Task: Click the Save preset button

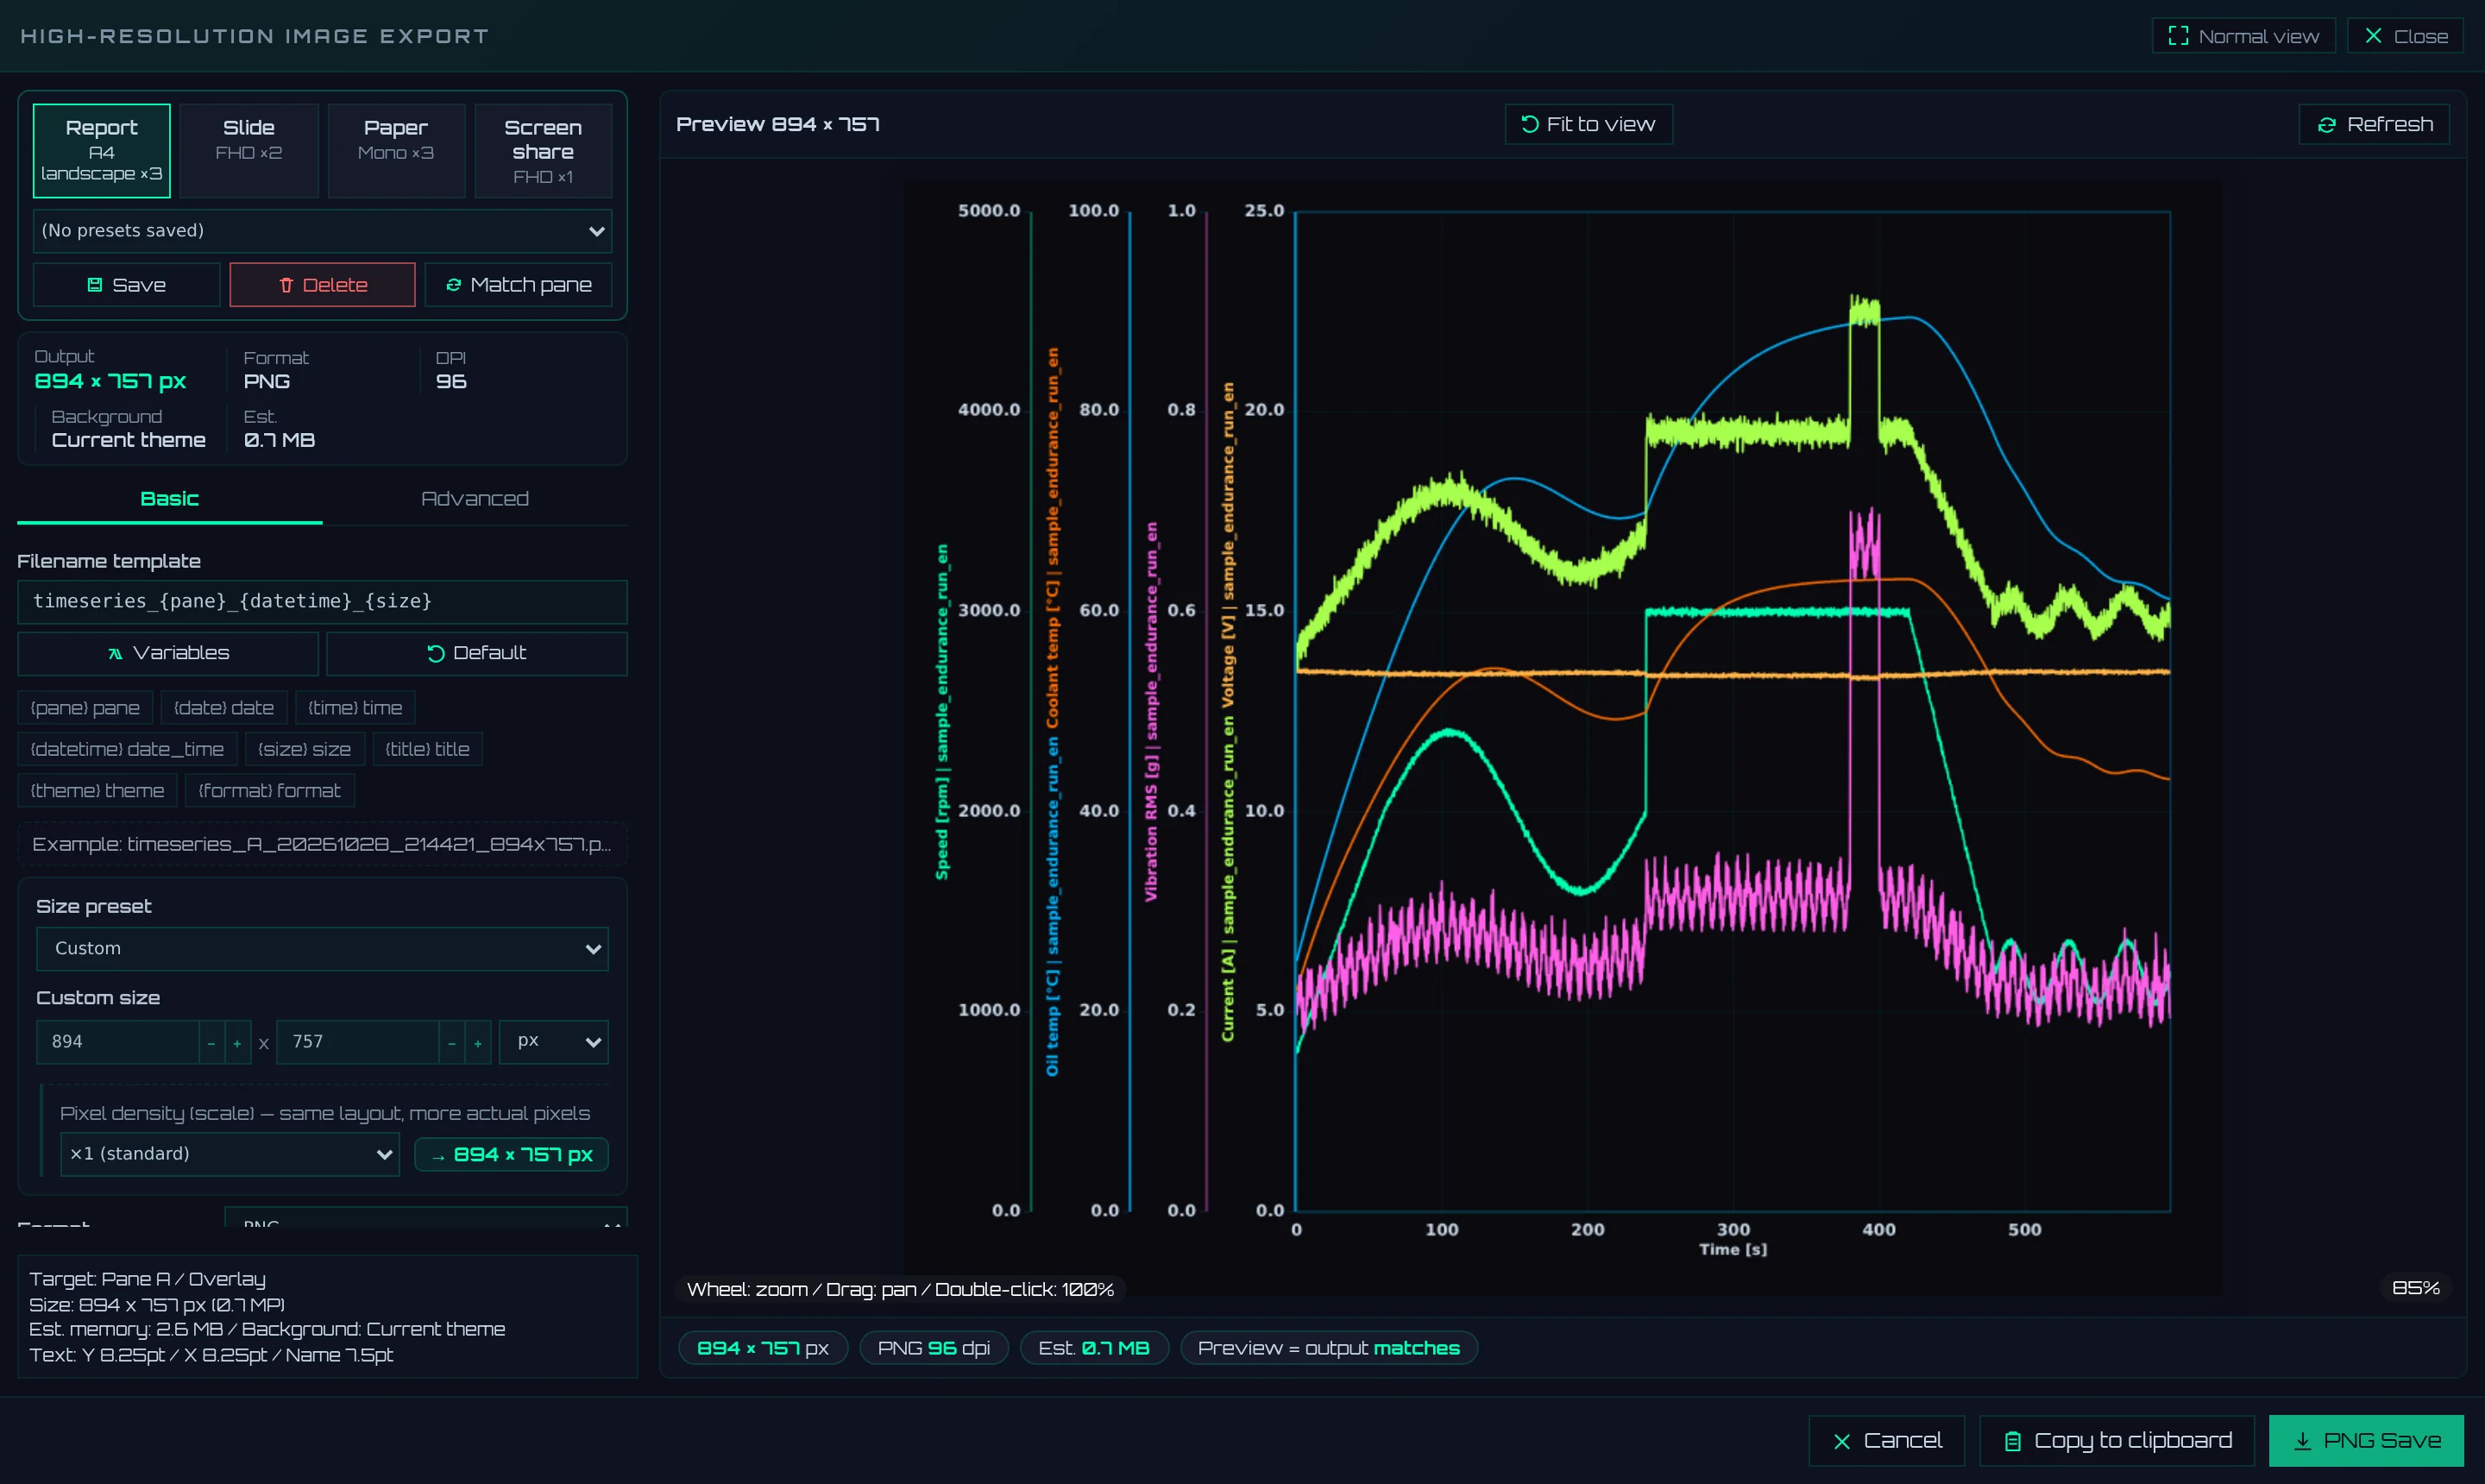Action: point(126,285)
